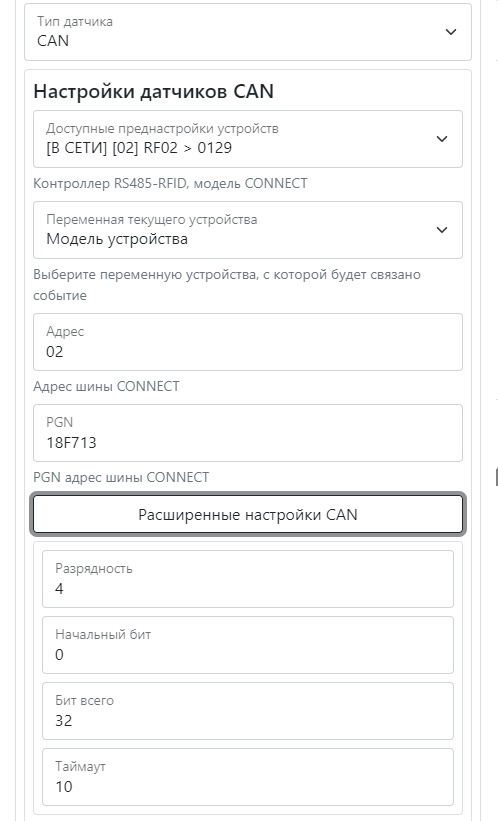Viewport: 498px width, 821px height.
Task: Click the Таймаут input field
Action: (x=248, y=777)
